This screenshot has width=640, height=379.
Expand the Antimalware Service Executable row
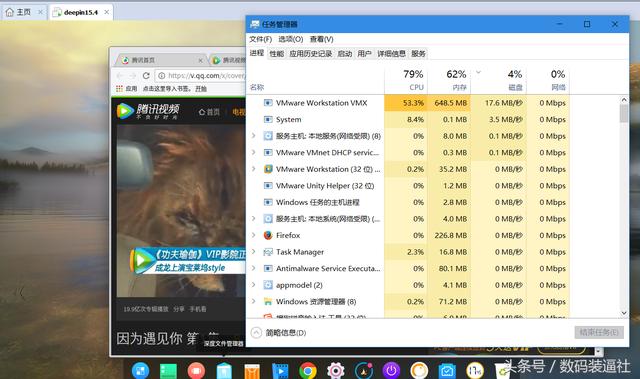(253, 268)
